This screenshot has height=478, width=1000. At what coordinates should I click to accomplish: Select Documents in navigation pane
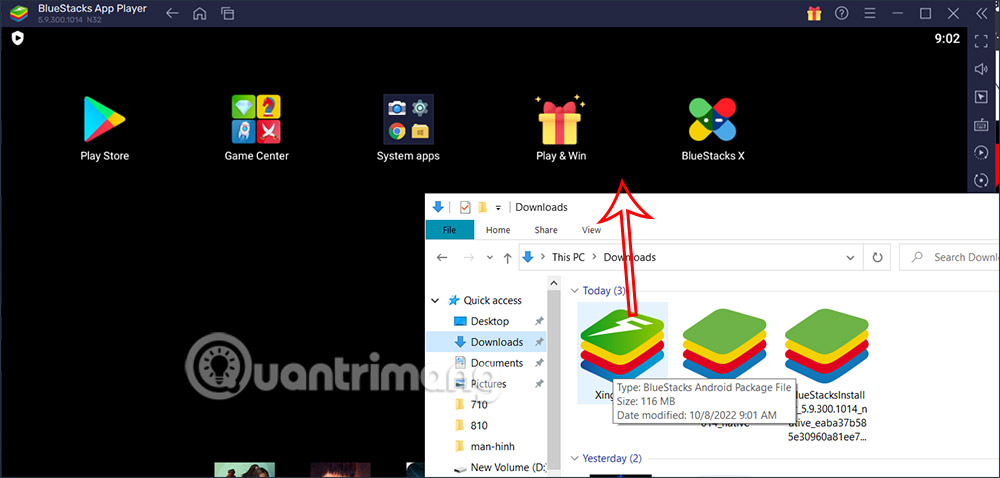click(x=497, y=363)
